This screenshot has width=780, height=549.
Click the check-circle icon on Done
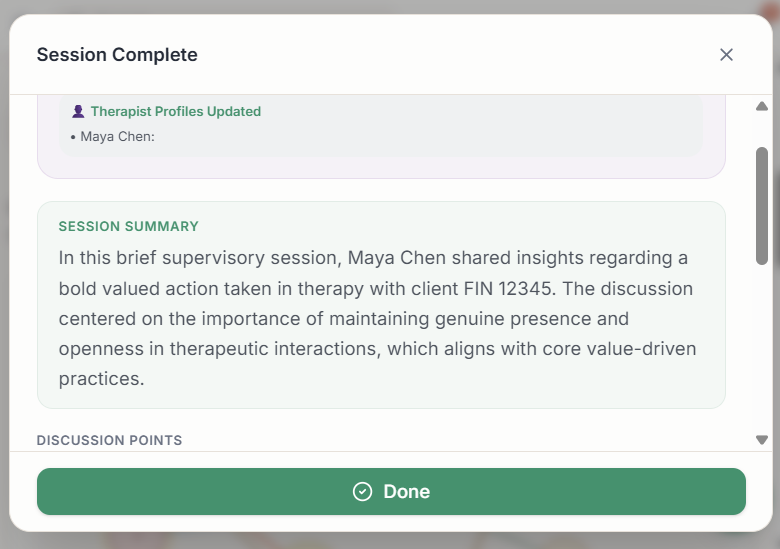[362, 492]
